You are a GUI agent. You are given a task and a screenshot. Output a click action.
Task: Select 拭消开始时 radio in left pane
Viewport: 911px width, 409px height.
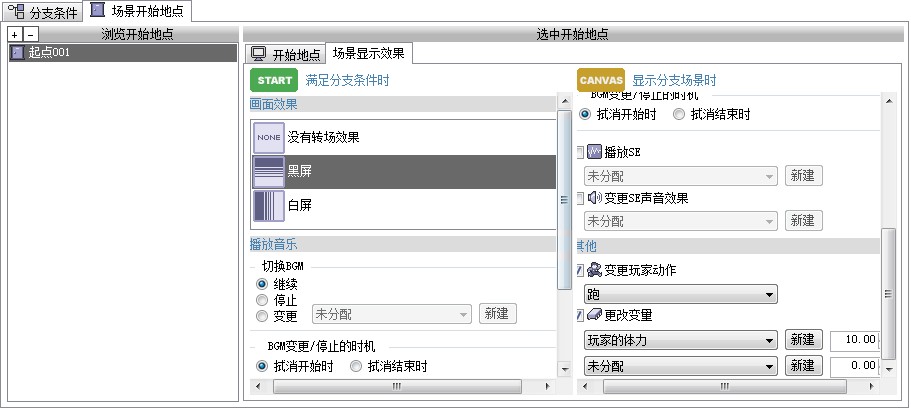(262, 367)
